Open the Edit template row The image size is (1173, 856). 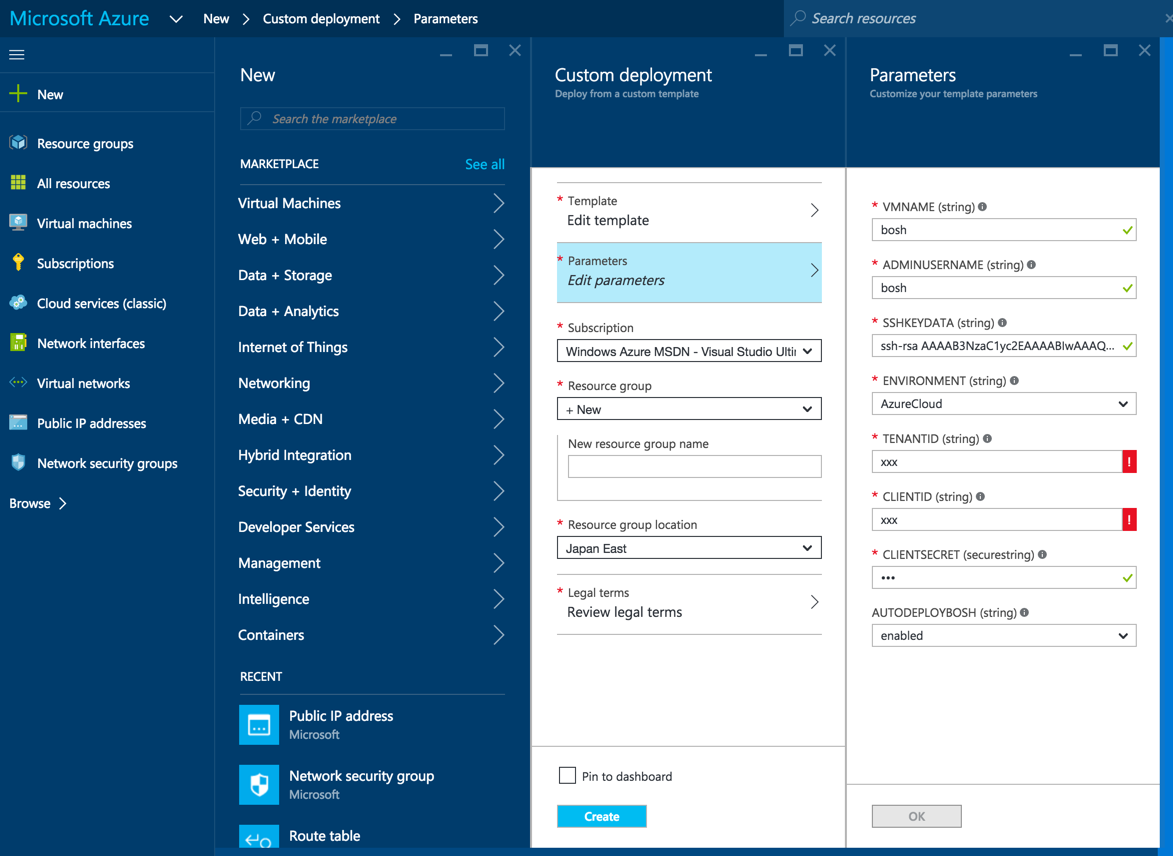pos(689,211)
